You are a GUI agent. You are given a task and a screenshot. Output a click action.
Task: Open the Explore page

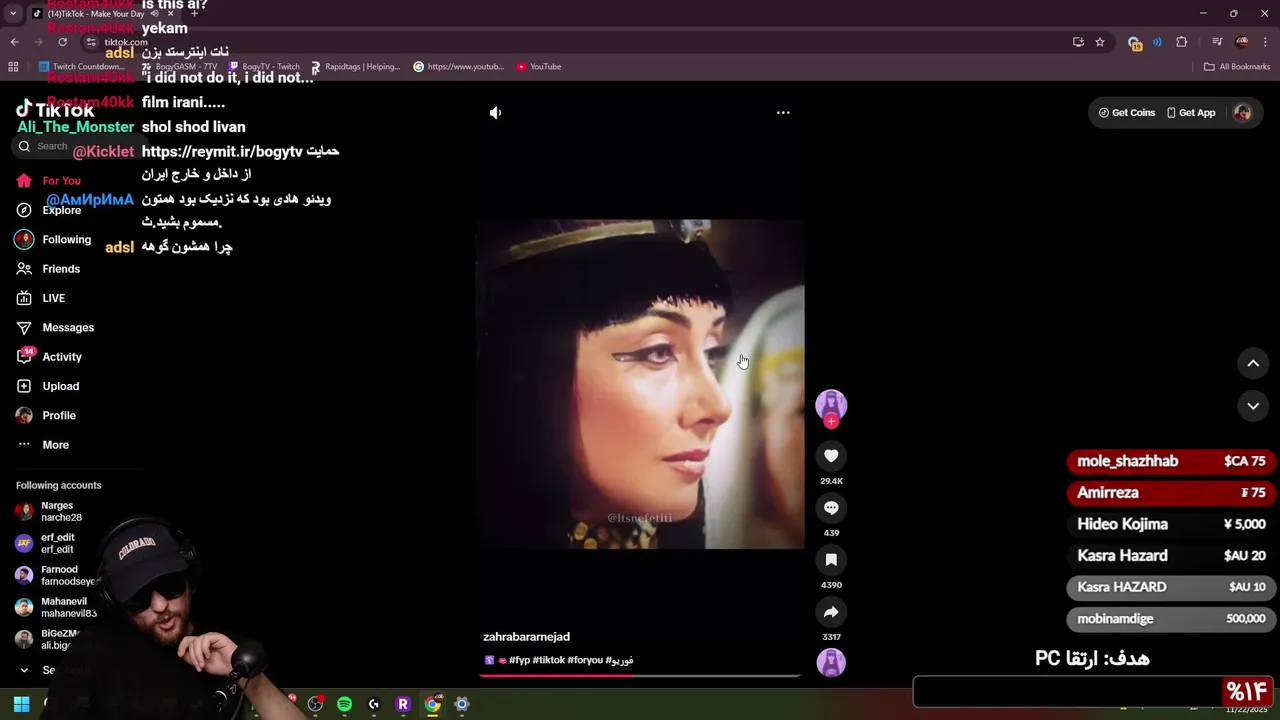coord(48,210)
